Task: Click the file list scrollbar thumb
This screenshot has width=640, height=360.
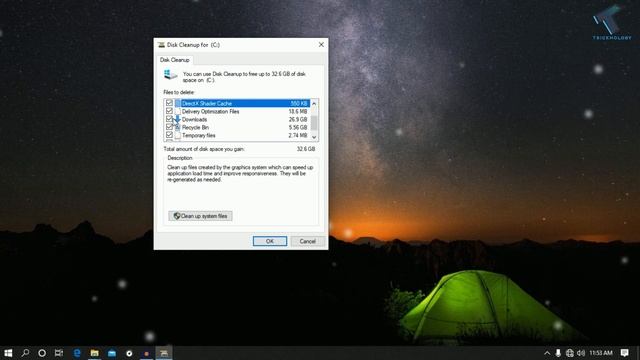Action: tap(314, 122)
